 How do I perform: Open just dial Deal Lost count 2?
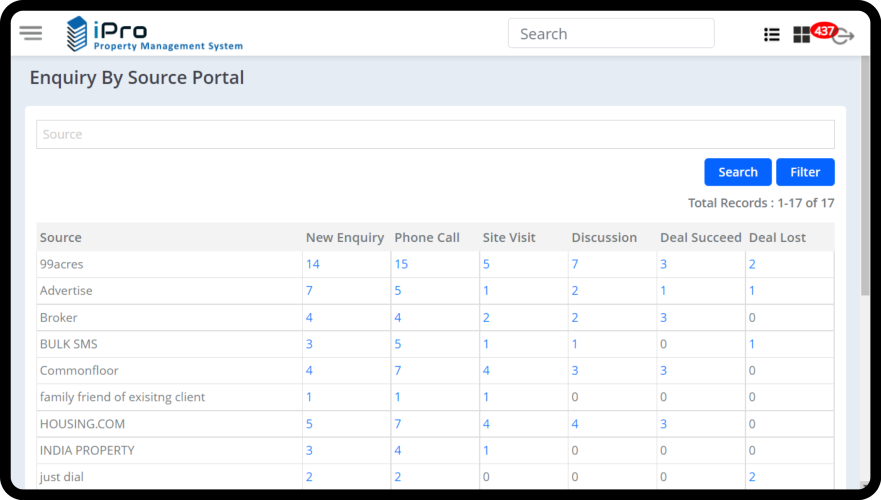[752, 477]
